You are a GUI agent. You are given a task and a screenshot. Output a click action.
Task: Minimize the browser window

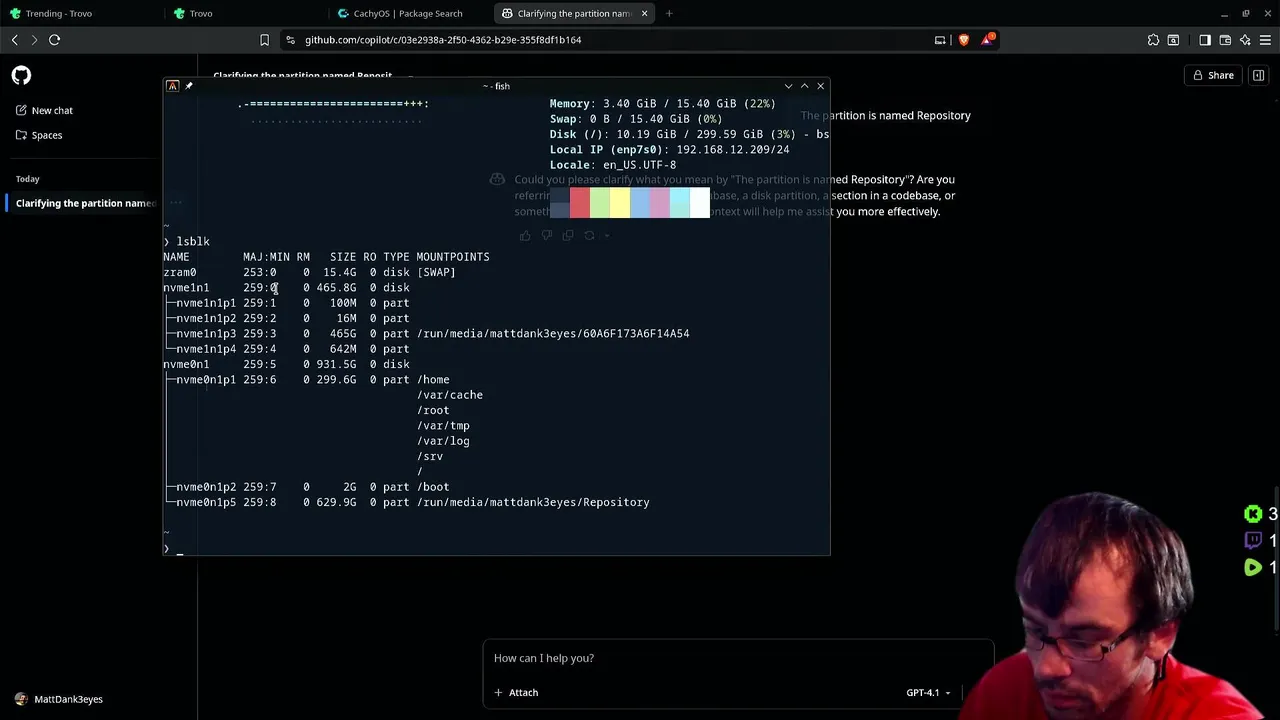point(1224,13)
